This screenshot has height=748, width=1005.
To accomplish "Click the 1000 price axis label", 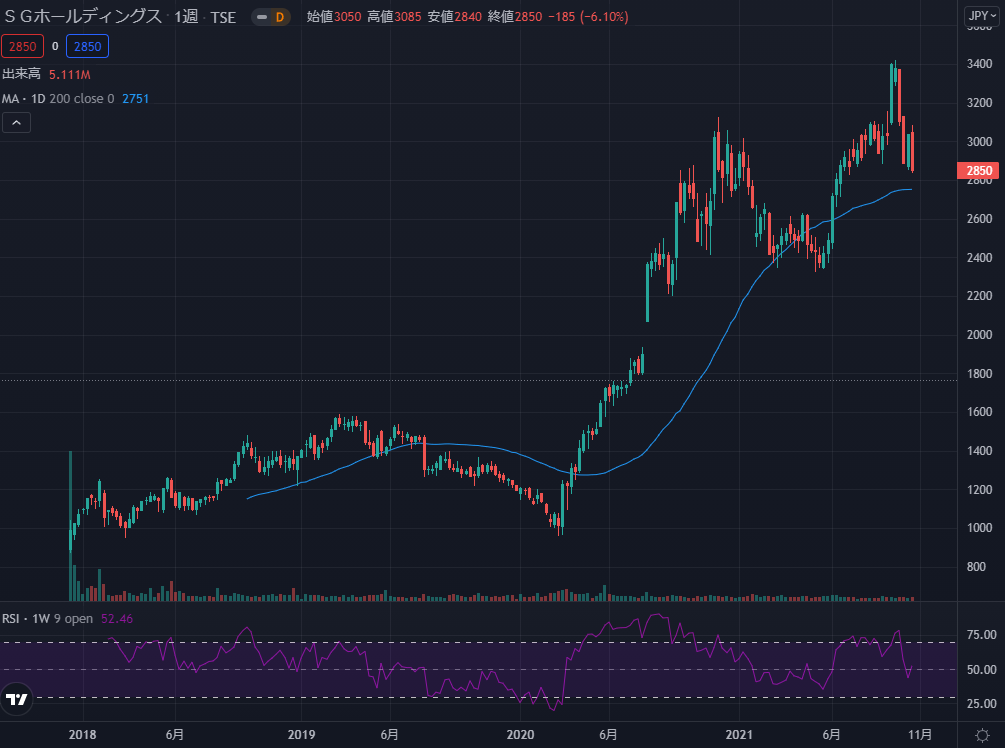I will coord(979,528).
